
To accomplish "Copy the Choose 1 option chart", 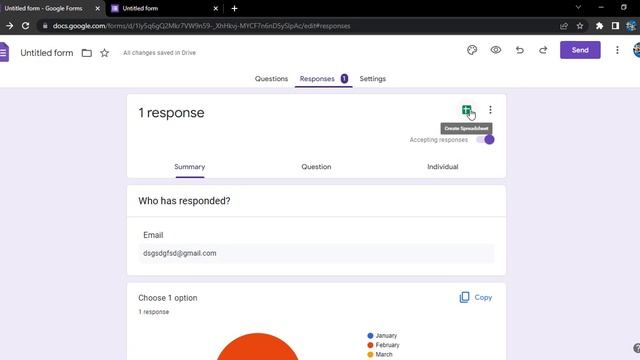I will [476, 298].
